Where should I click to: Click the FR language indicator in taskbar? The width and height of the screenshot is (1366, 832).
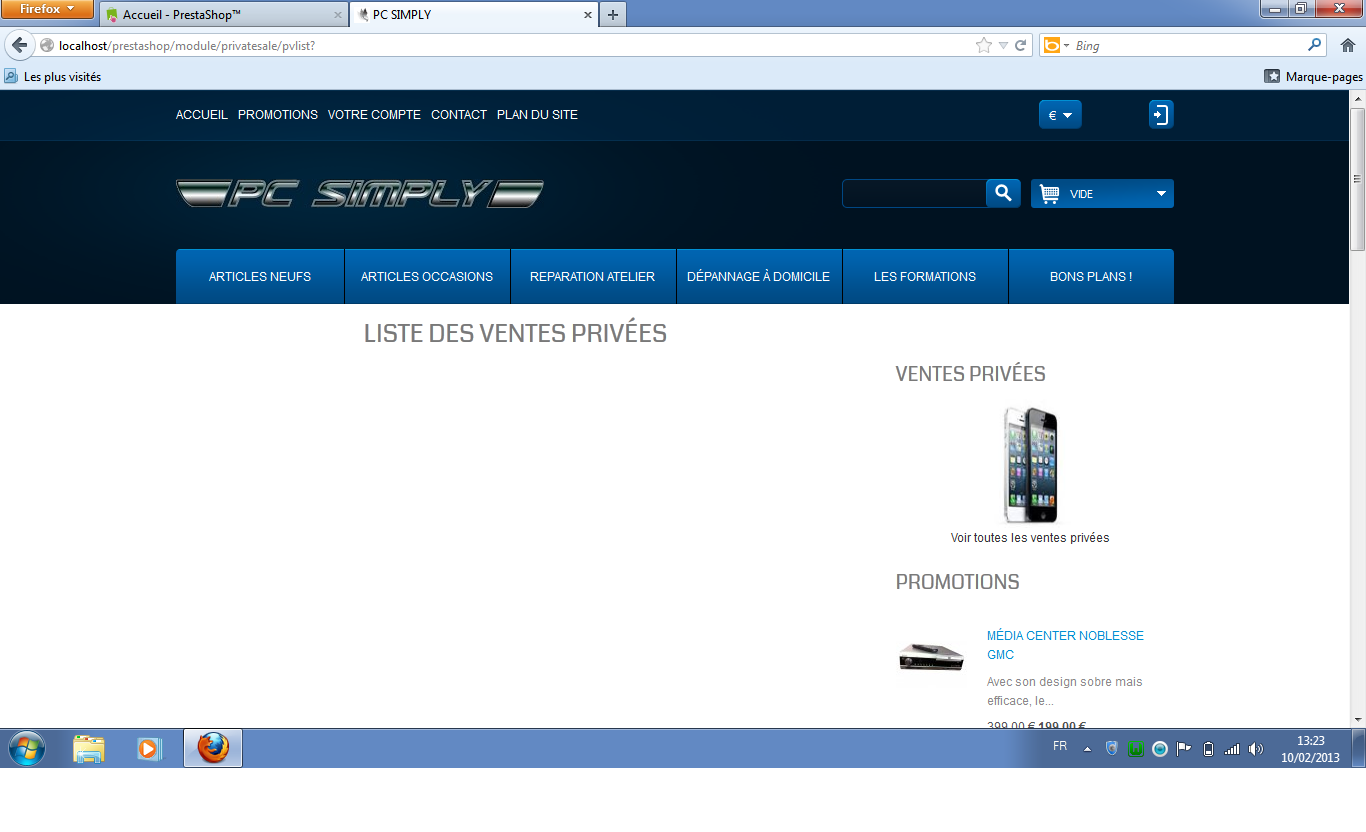pyautogui.click(x=1060, y=746)
